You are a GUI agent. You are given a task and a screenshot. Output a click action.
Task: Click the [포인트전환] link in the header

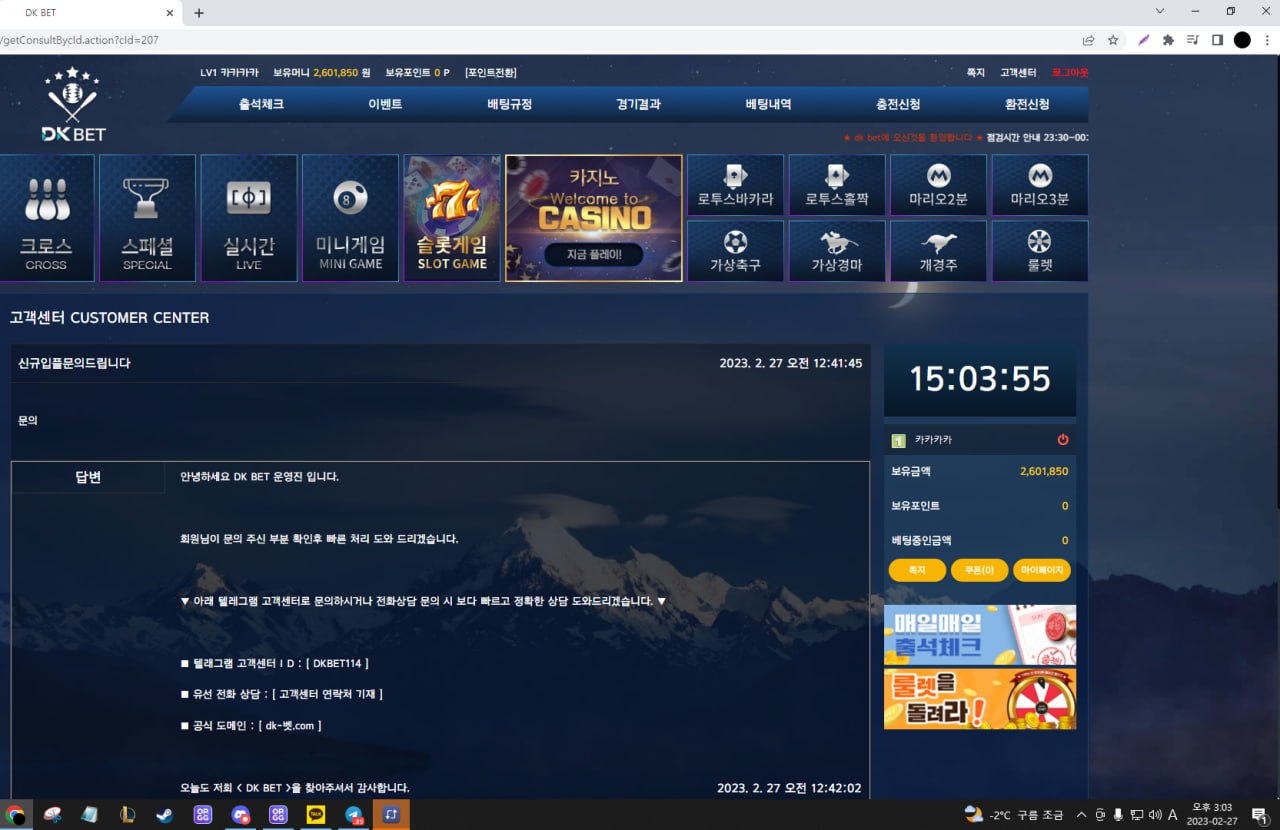point(490,73)
